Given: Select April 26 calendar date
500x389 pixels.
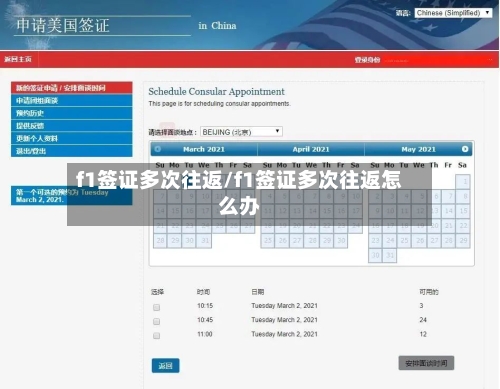Looking at the screenshot, I should coord(283,241).
